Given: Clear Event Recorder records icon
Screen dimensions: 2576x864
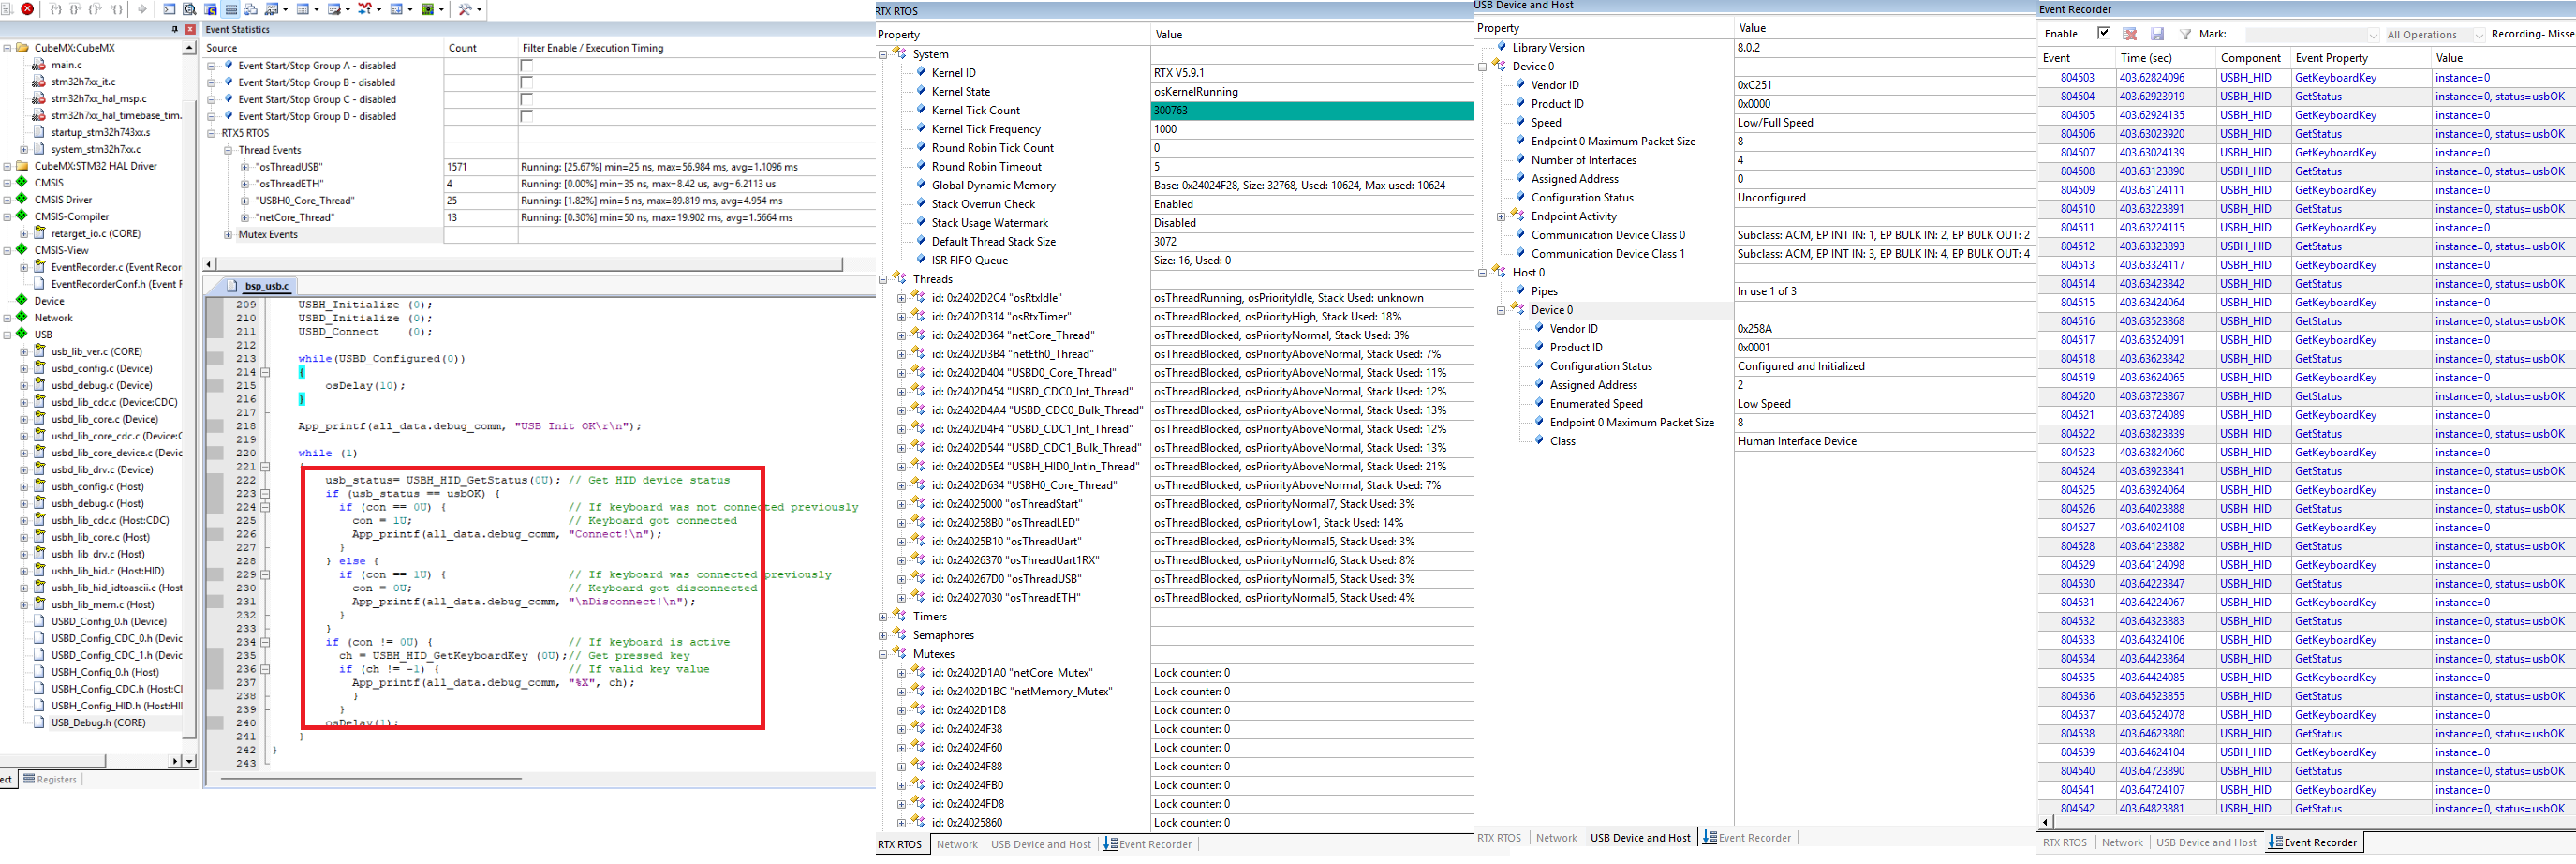Looking at the screenshot, I should 2130,34.
